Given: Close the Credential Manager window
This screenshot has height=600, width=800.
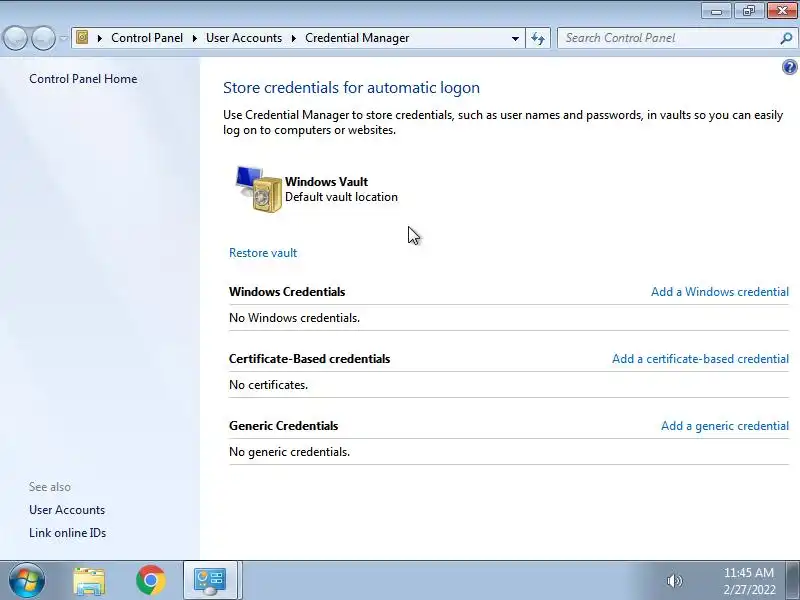Looking at the screenshot, I should tap(782, 11).
